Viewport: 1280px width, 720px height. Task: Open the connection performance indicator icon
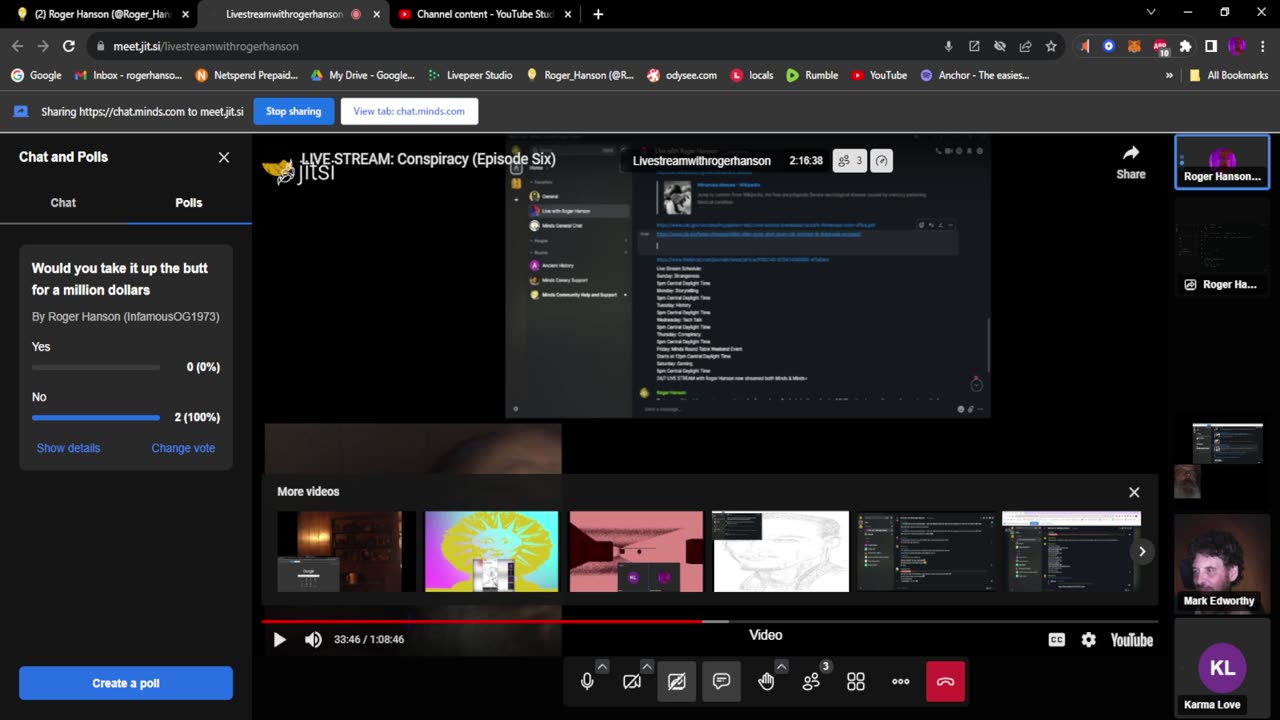coord(881,160)
